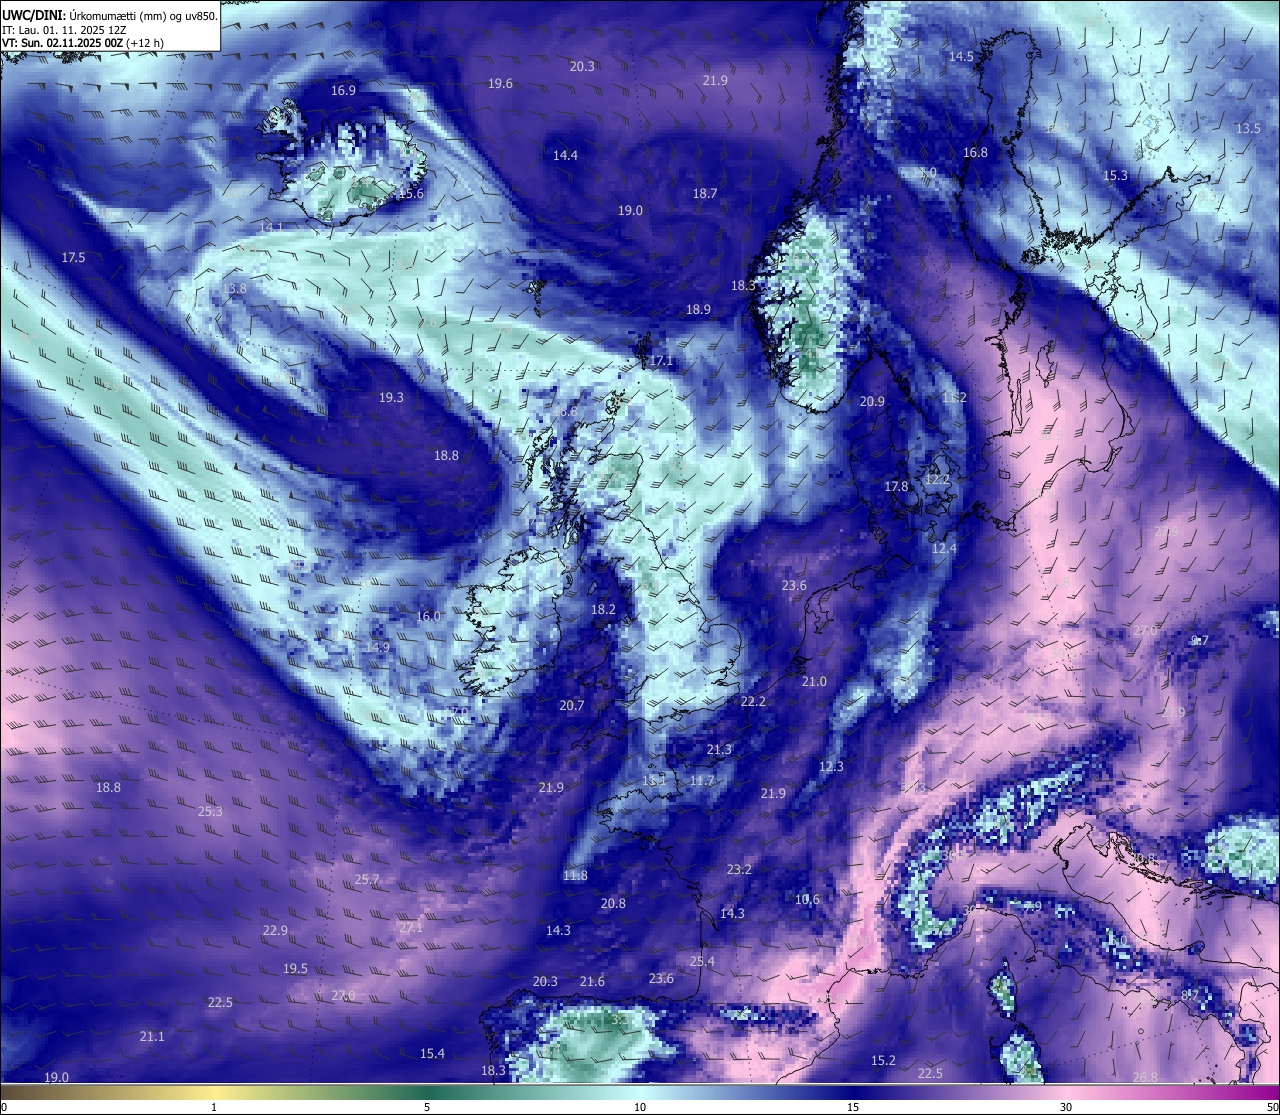This screenshot has width=1280, height=1115.
Task: Select the 20.9 value on the map
Action: pos(872,401)
